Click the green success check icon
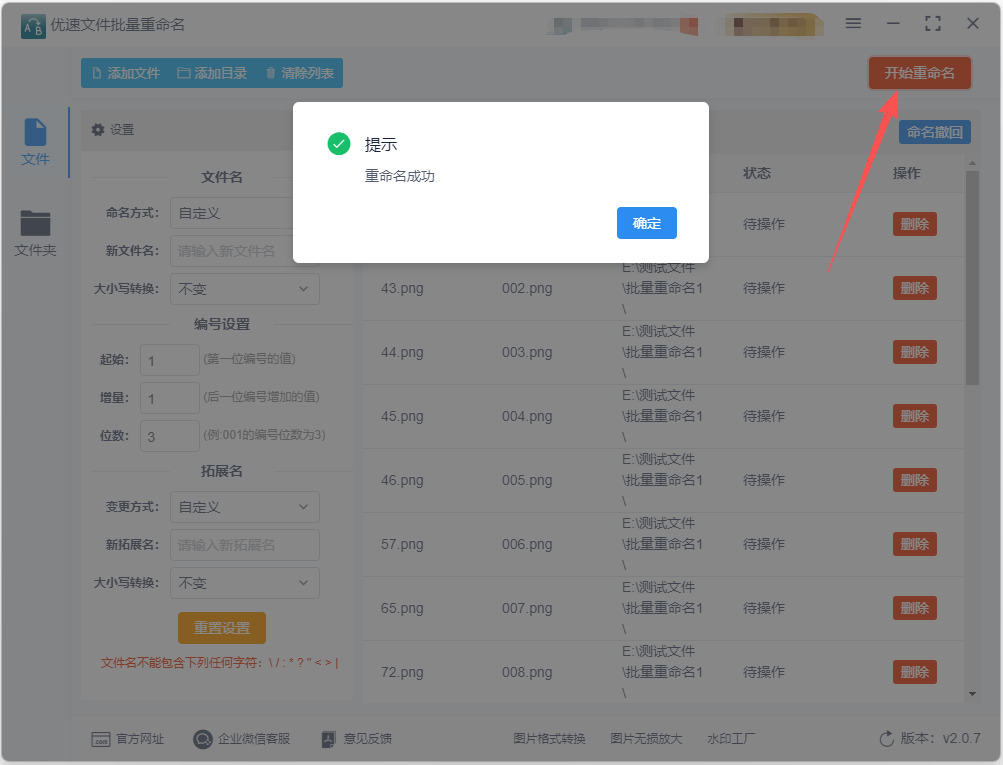Viewport: 1003px width, 765px height. pyautogui.click(x=339, y=144)
